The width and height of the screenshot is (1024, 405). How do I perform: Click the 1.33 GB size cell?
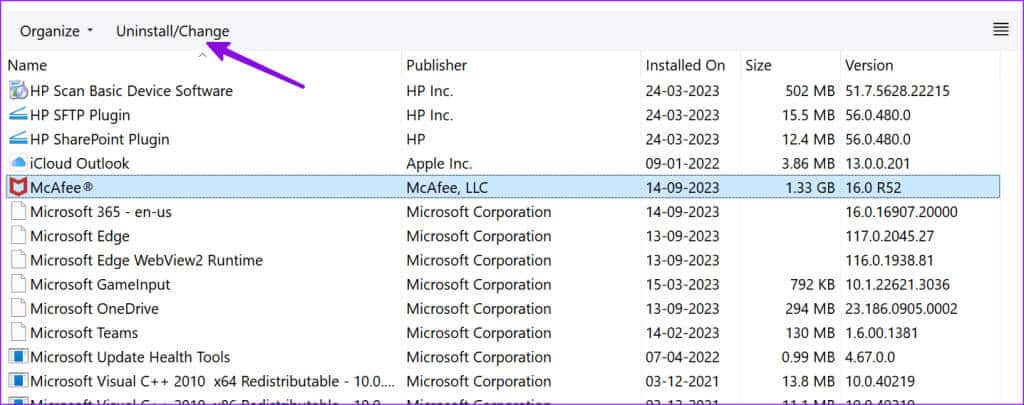tap(809, 187)
